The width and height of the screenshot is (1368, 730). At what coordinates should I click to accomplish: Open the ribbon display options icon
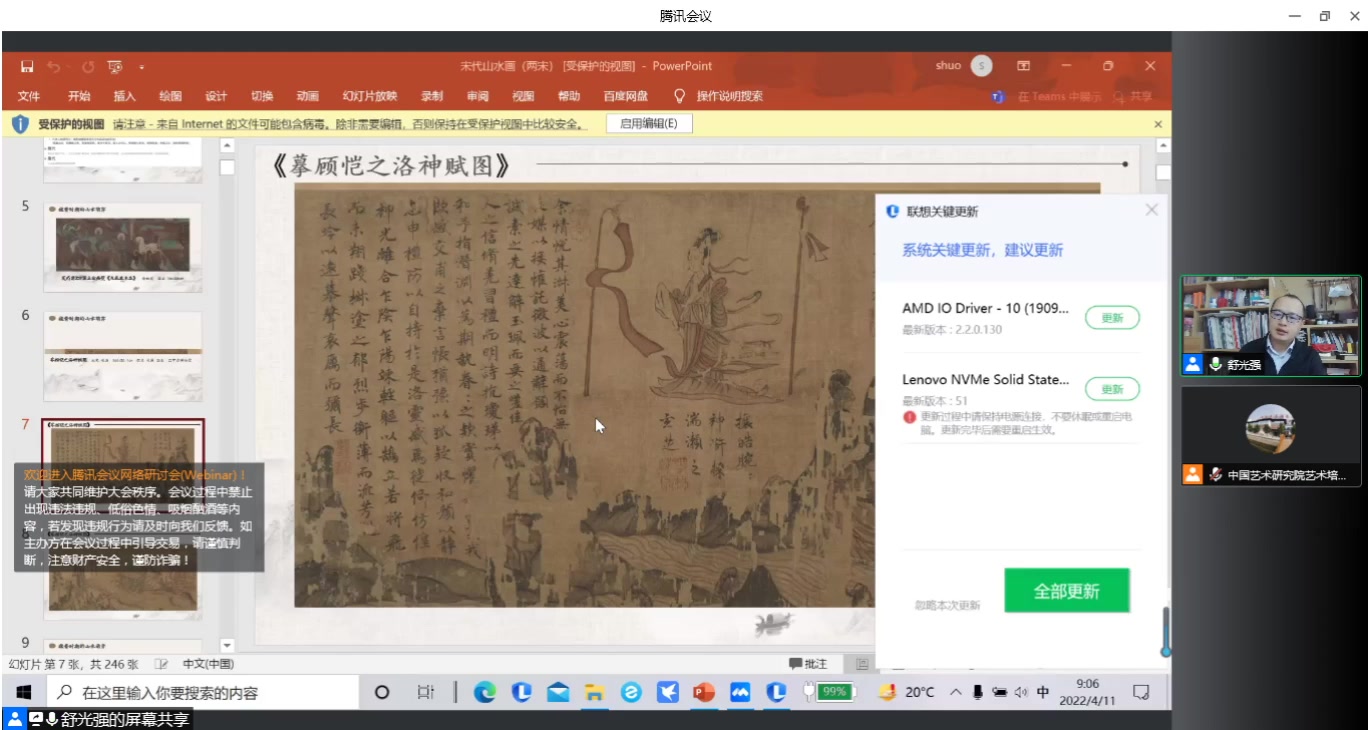pos(1024,66)
